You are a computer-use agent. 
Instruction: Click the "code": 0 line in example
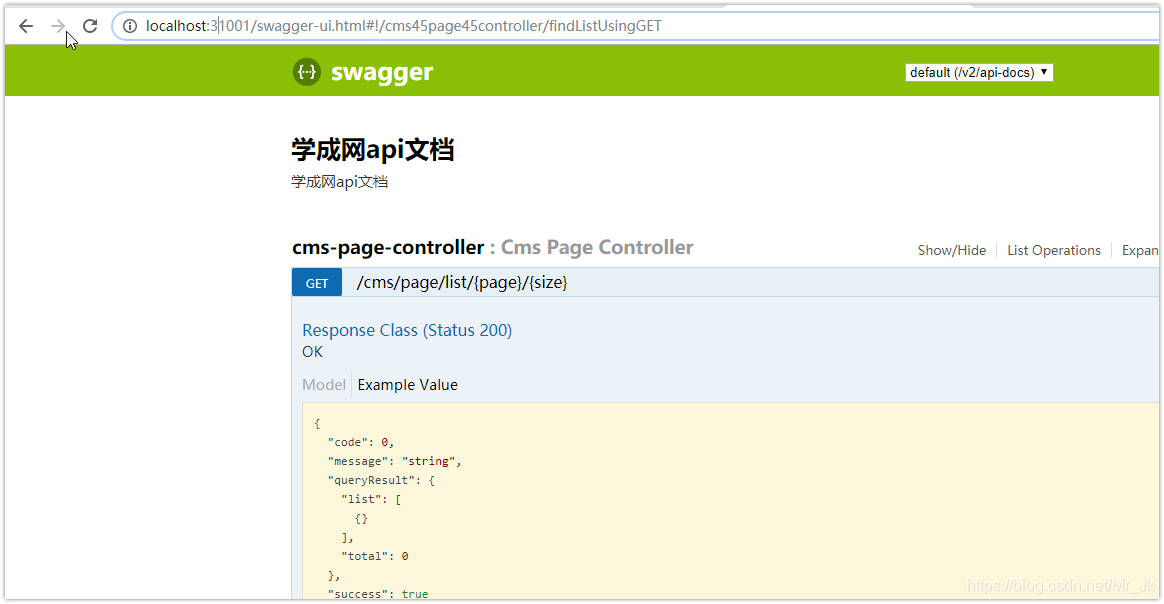[361, 442]
